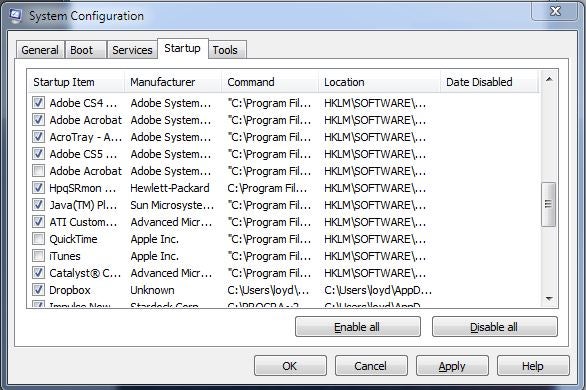Select the Sun Microsyste... manufacturer cell

coord(172,205)
